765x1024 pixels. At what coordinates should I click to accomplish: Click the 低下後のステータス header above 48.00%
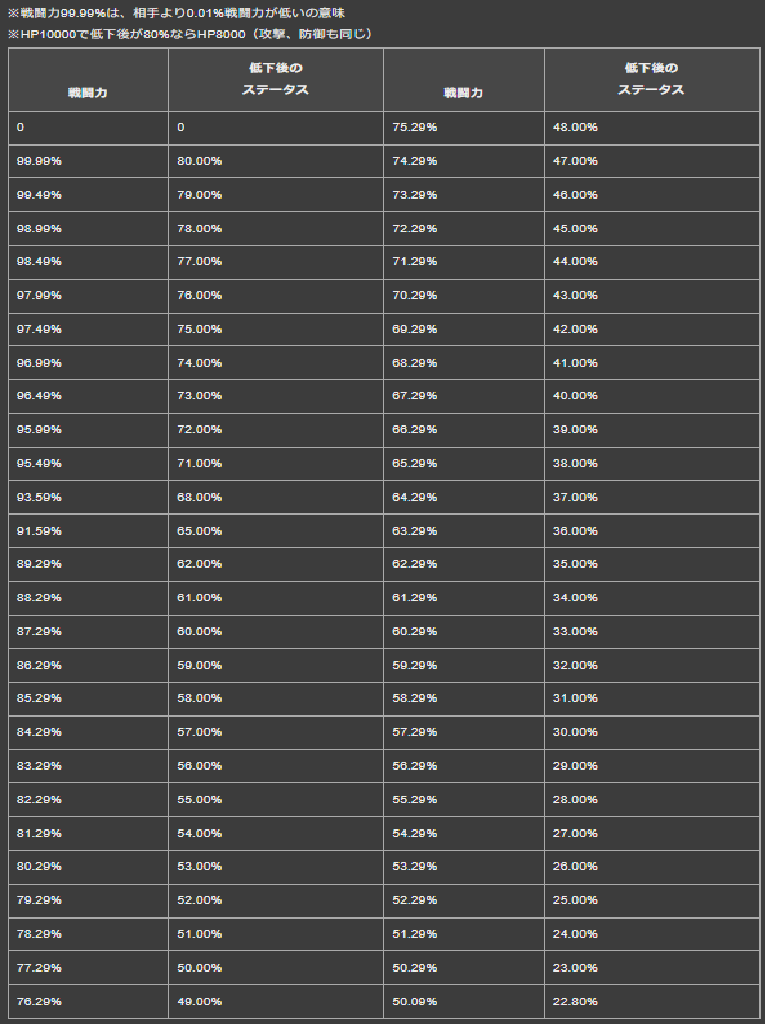pyautogui.click(x=651, y=79)
